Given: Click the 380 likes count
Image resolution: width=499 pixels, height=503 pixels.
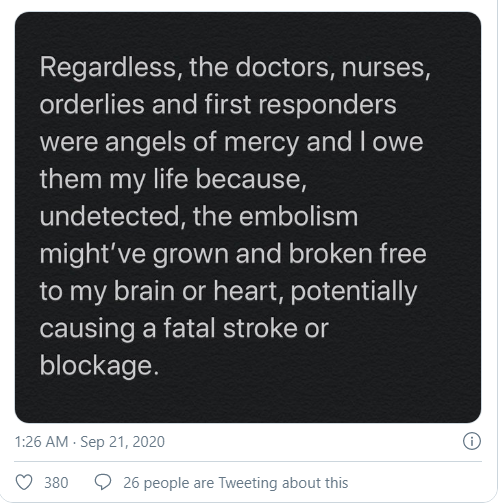Looking at the screenshot, I should pos(56,483).
